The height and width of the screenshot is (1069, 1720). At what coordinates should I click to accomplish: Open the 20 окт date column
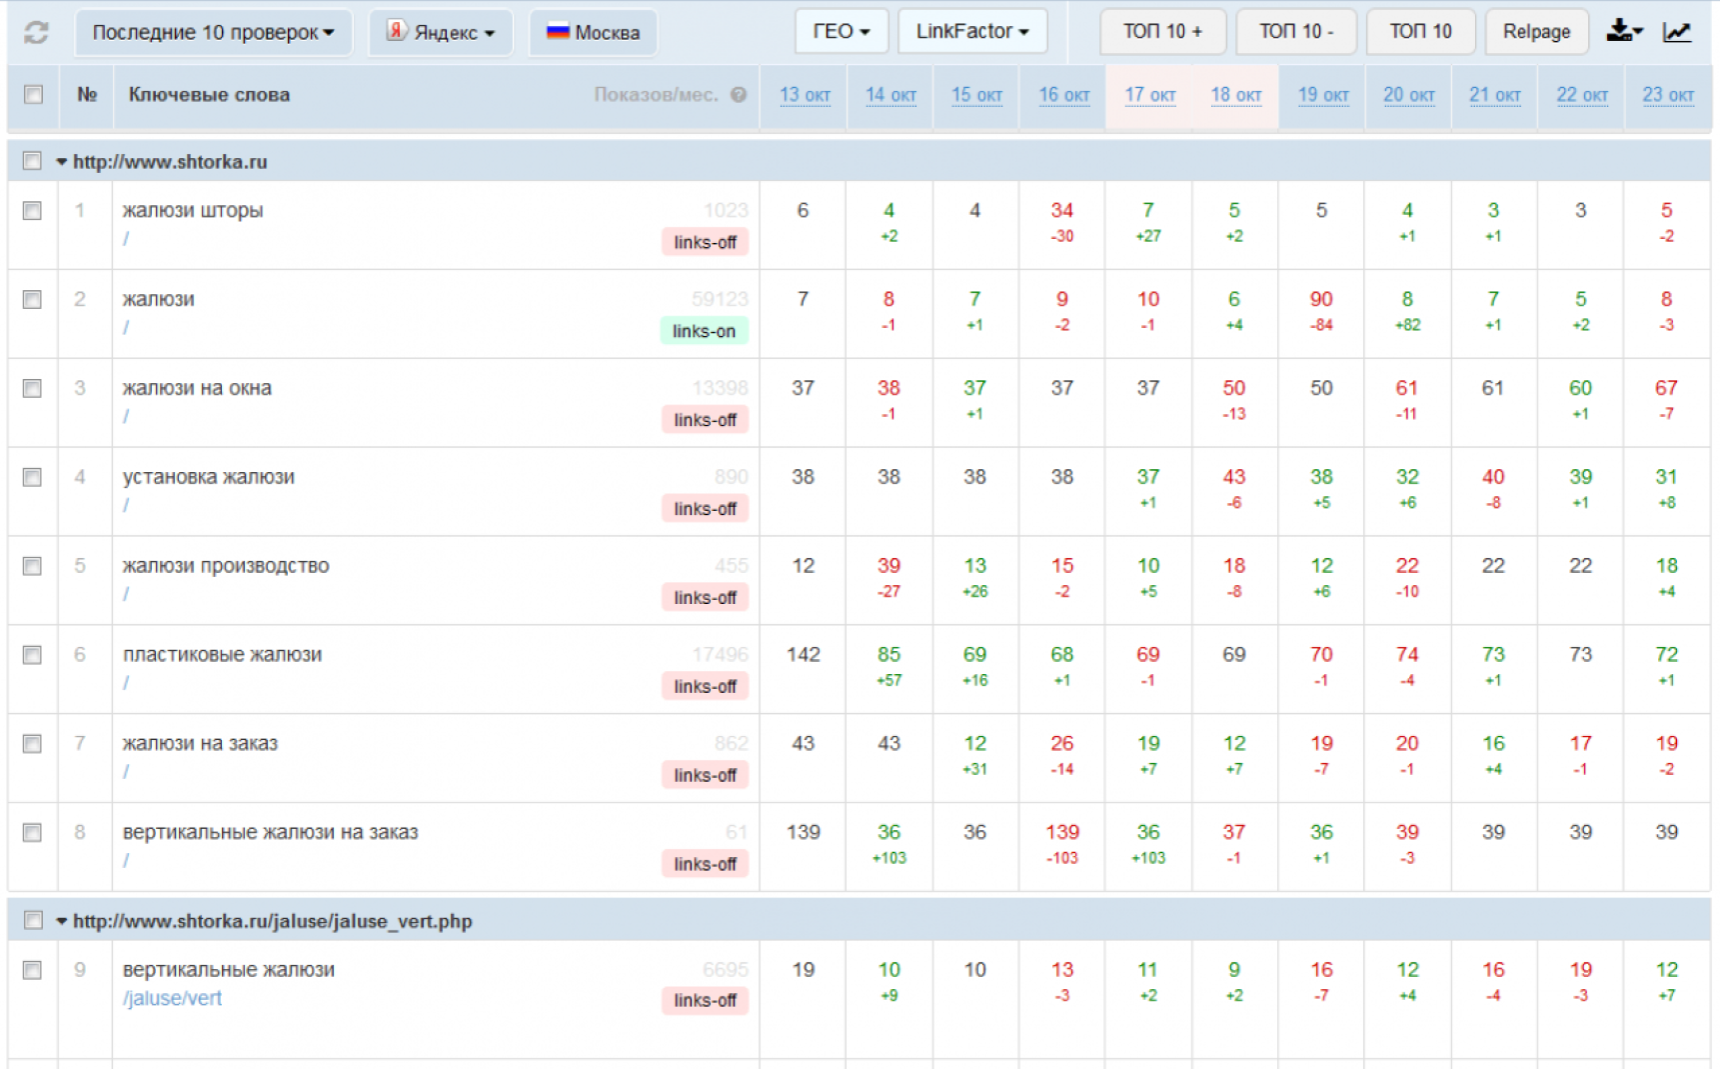pos(1409,95)
